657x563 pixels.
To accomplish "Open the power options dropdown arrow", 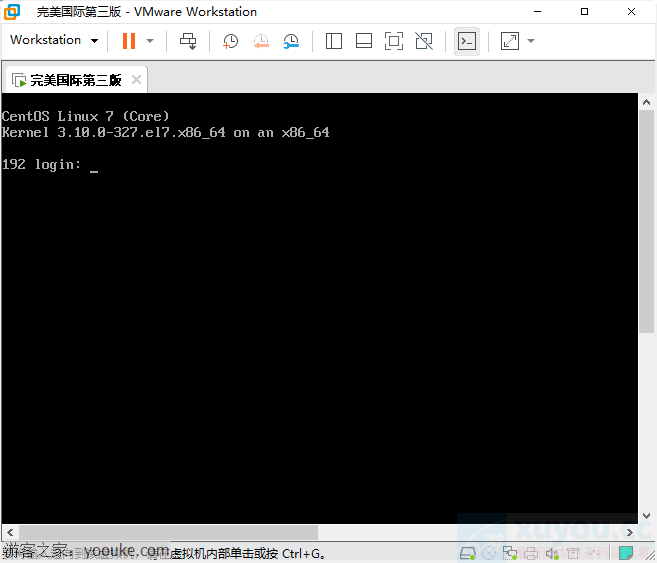I will (150, 41).
